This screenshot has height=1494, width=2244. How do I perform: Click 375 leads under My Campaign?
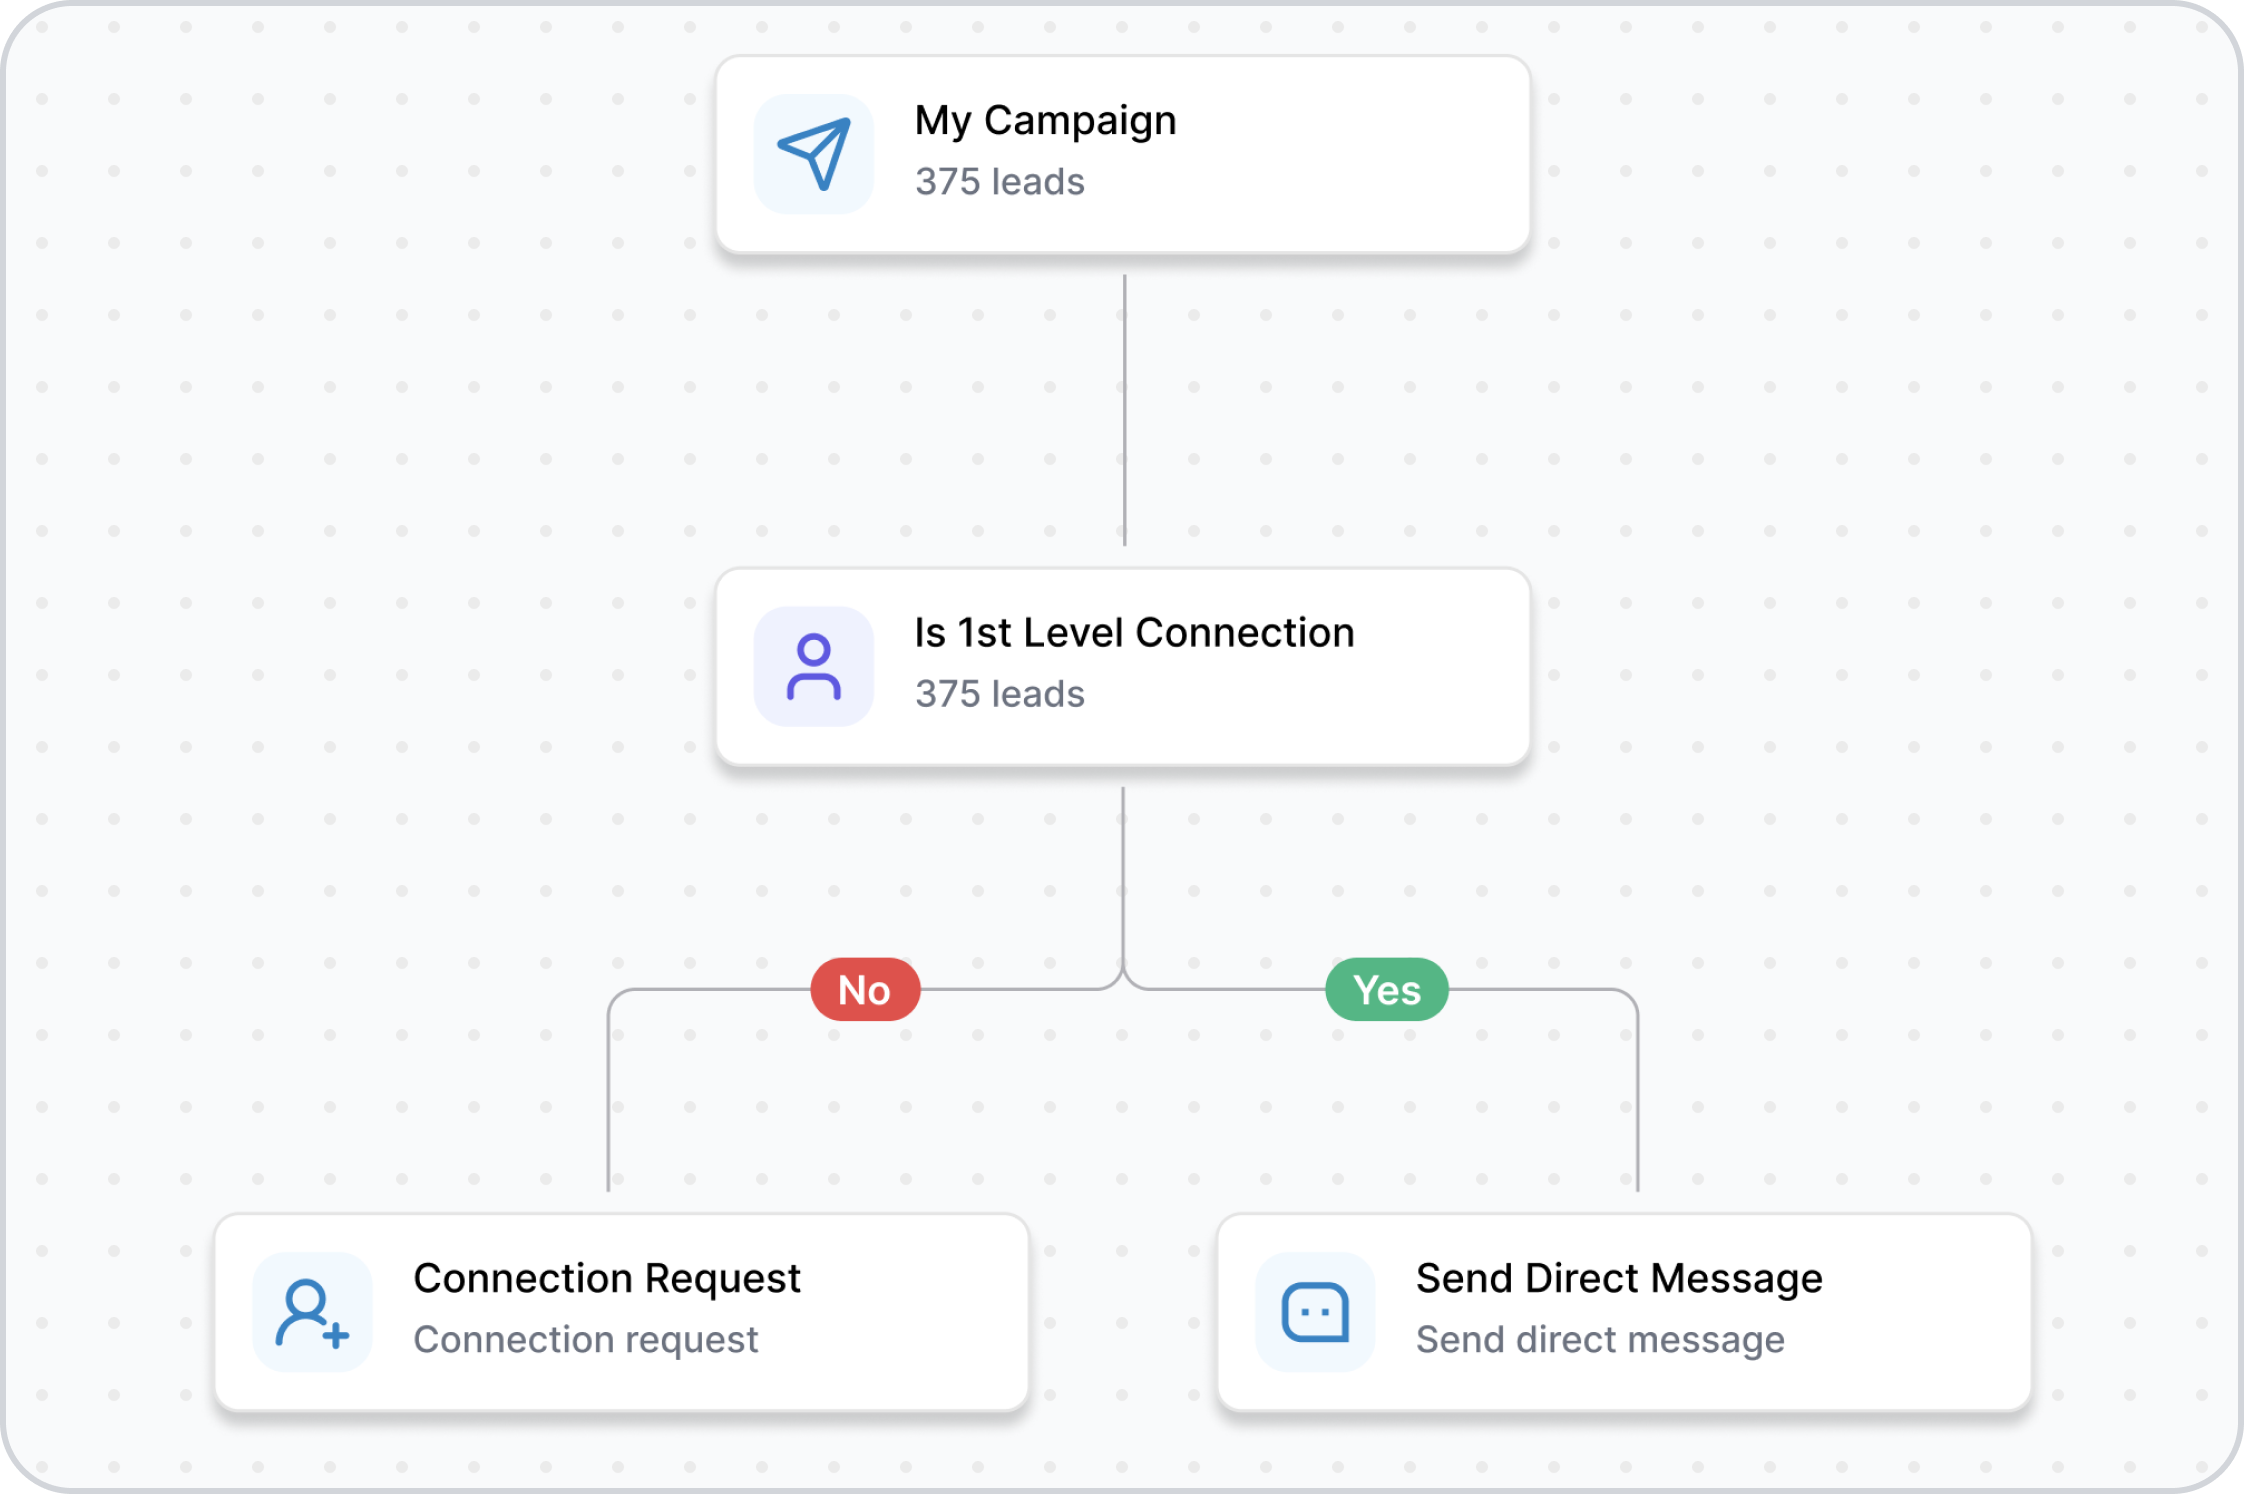pos(999,182)
